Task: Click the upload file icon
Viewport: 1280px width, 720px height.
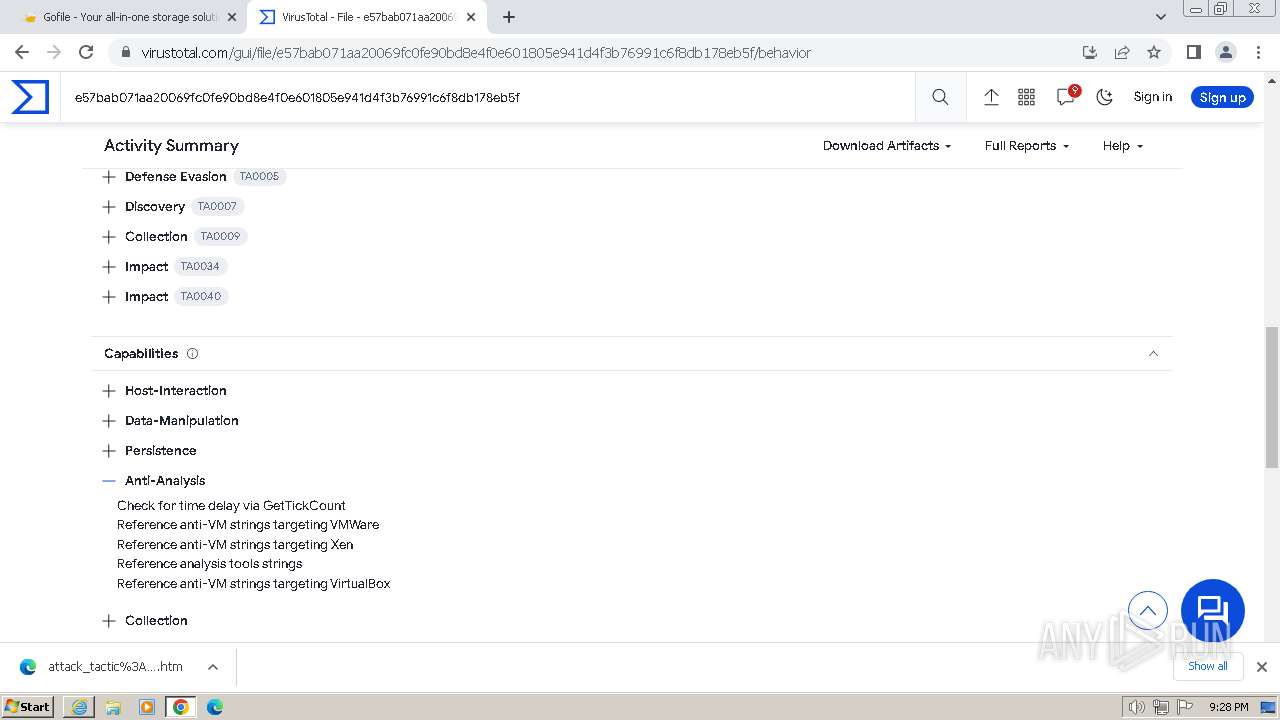Action: 991,97
